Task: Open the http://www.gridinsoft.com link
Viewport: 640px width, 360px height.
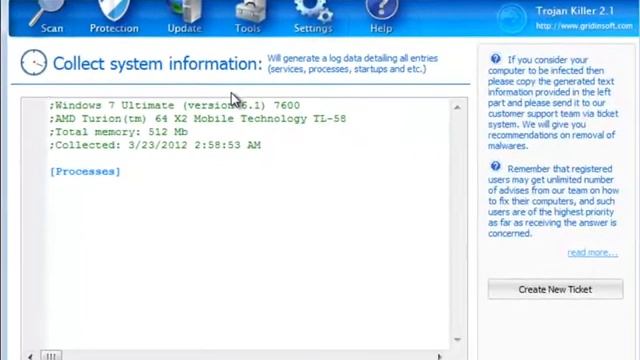Action: click(584, 26)
